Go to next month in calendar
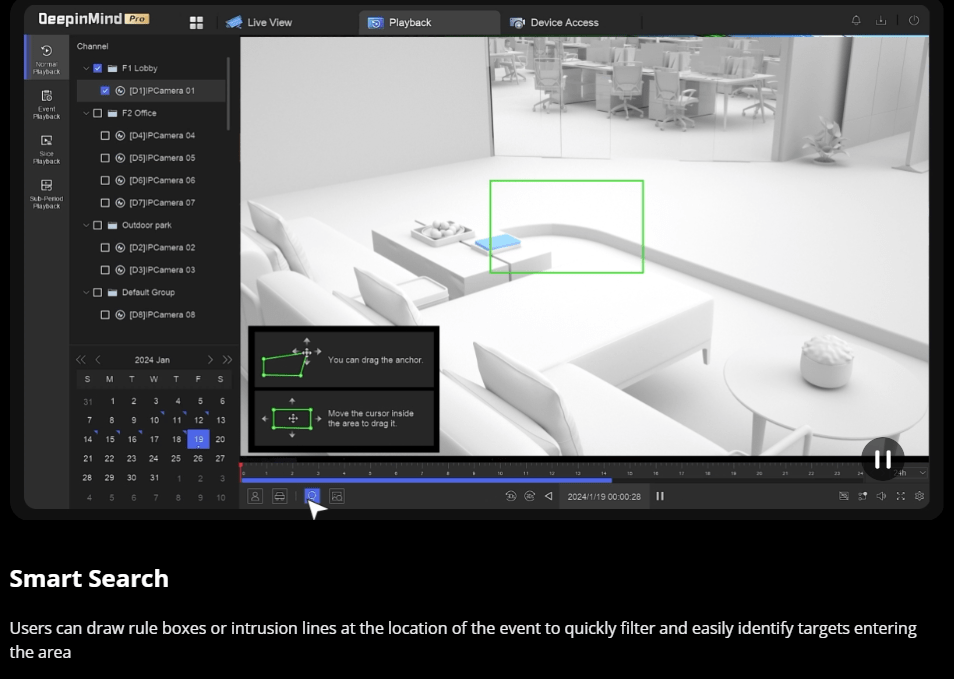 point(210,360)
